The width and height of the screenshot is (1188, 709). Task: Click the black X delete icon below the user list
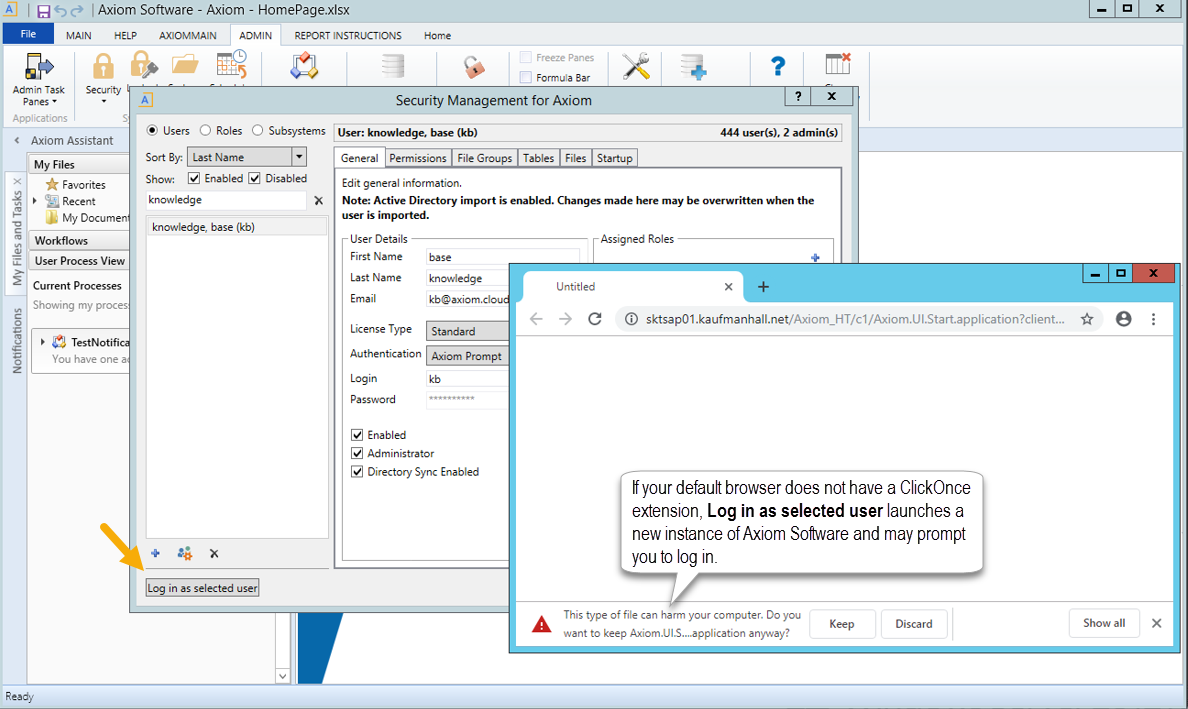pos(214,554)
